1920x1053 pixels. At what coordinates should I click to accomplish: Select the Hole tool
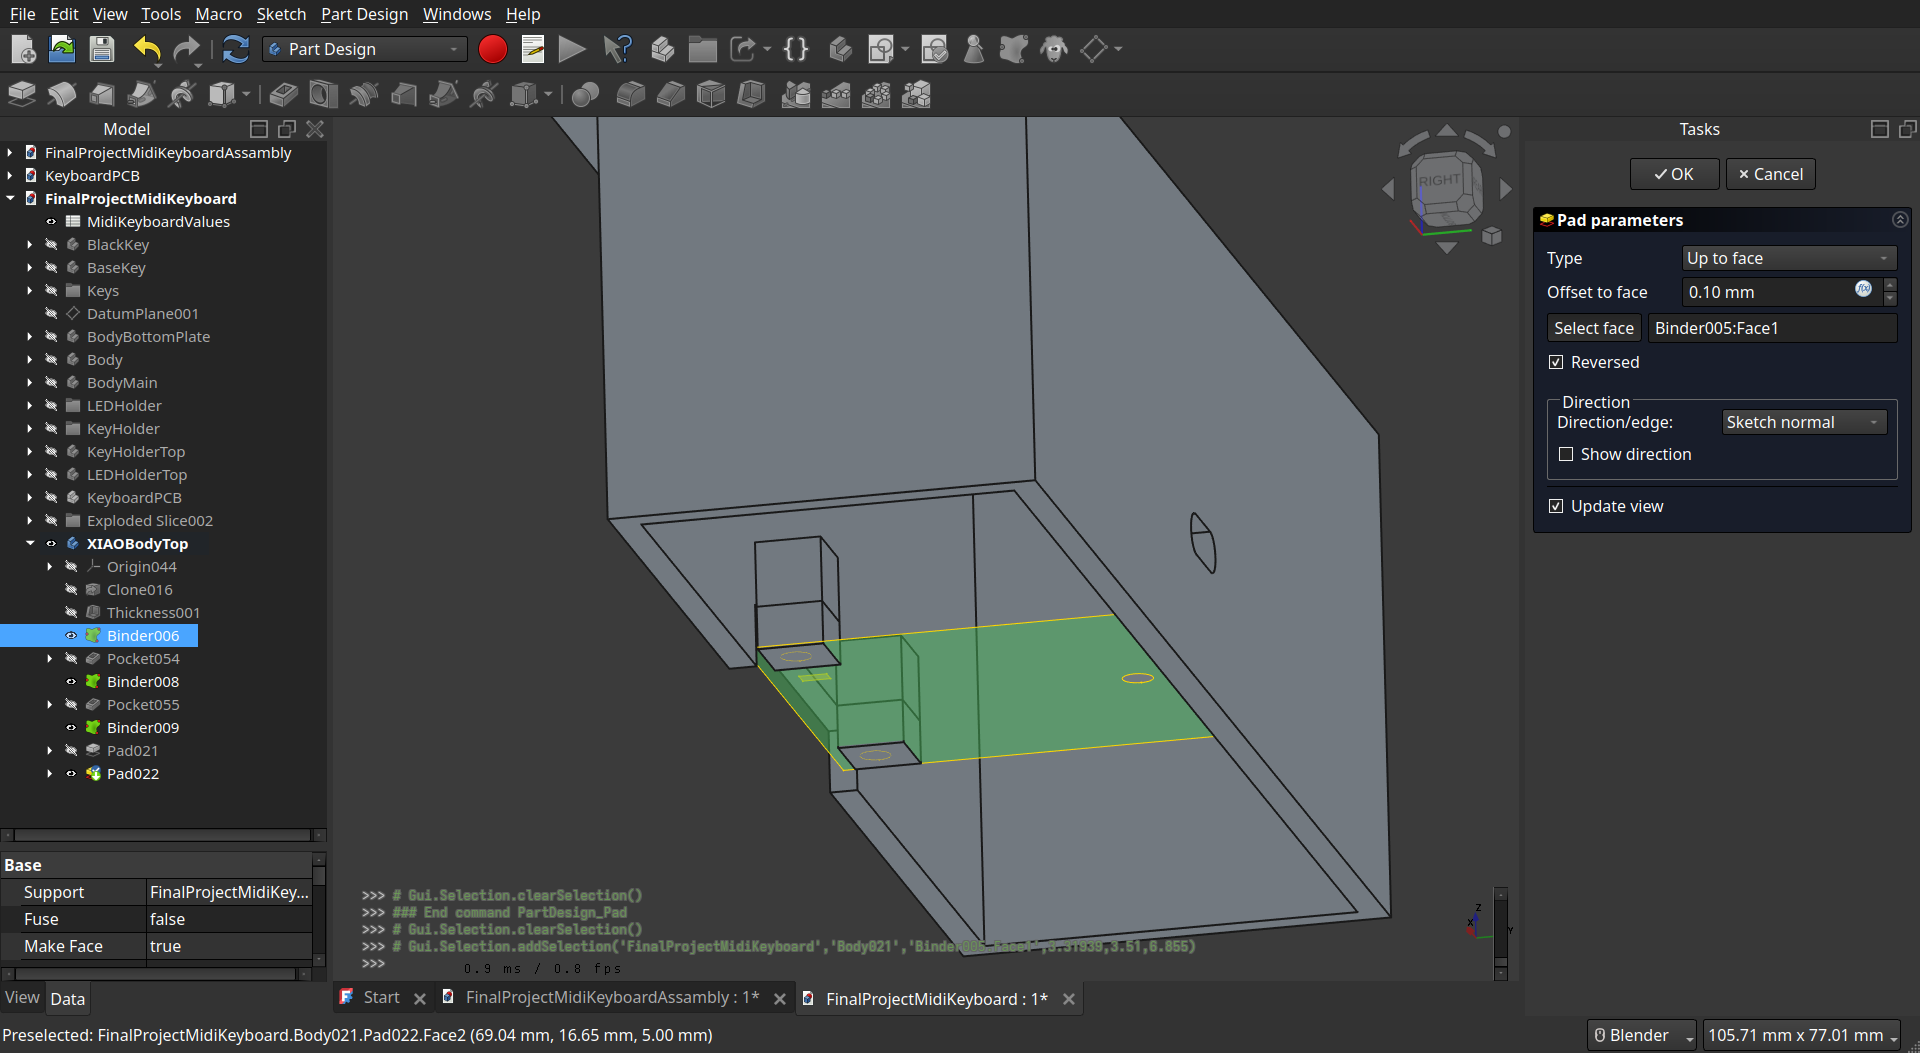click(324, 95)
